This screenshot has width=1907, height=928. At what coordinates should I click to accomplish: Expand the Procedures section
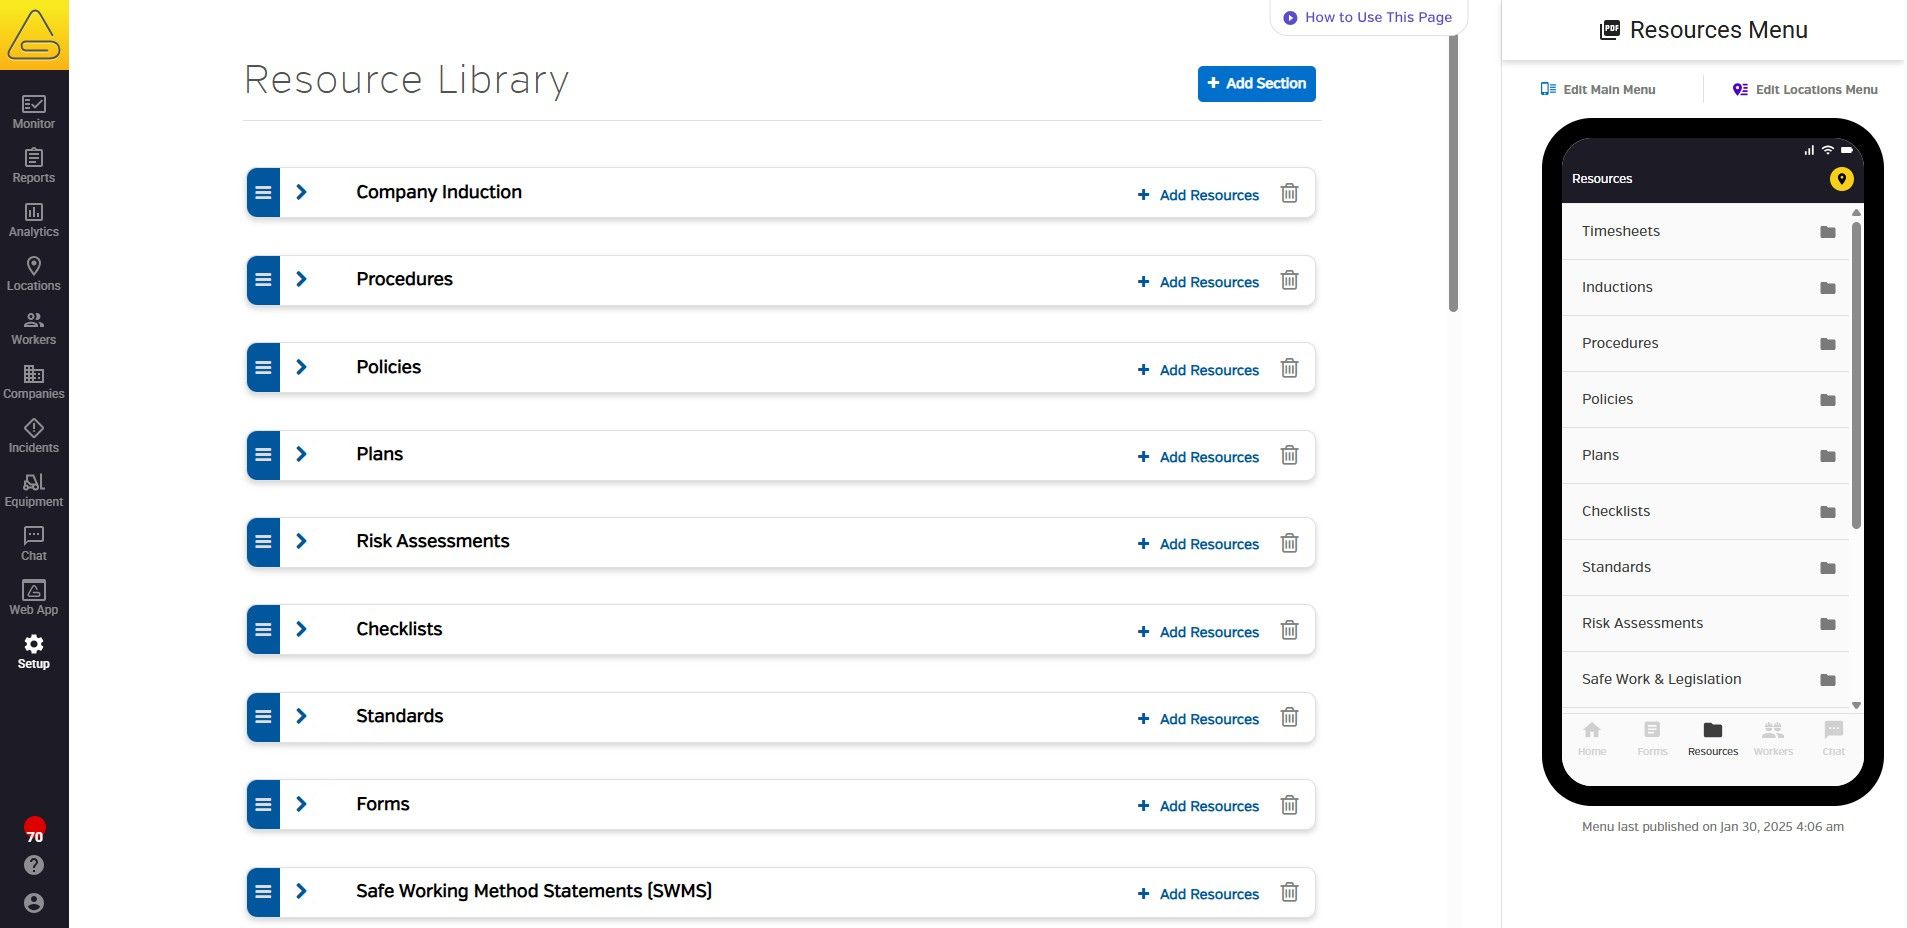coord(301,279)
